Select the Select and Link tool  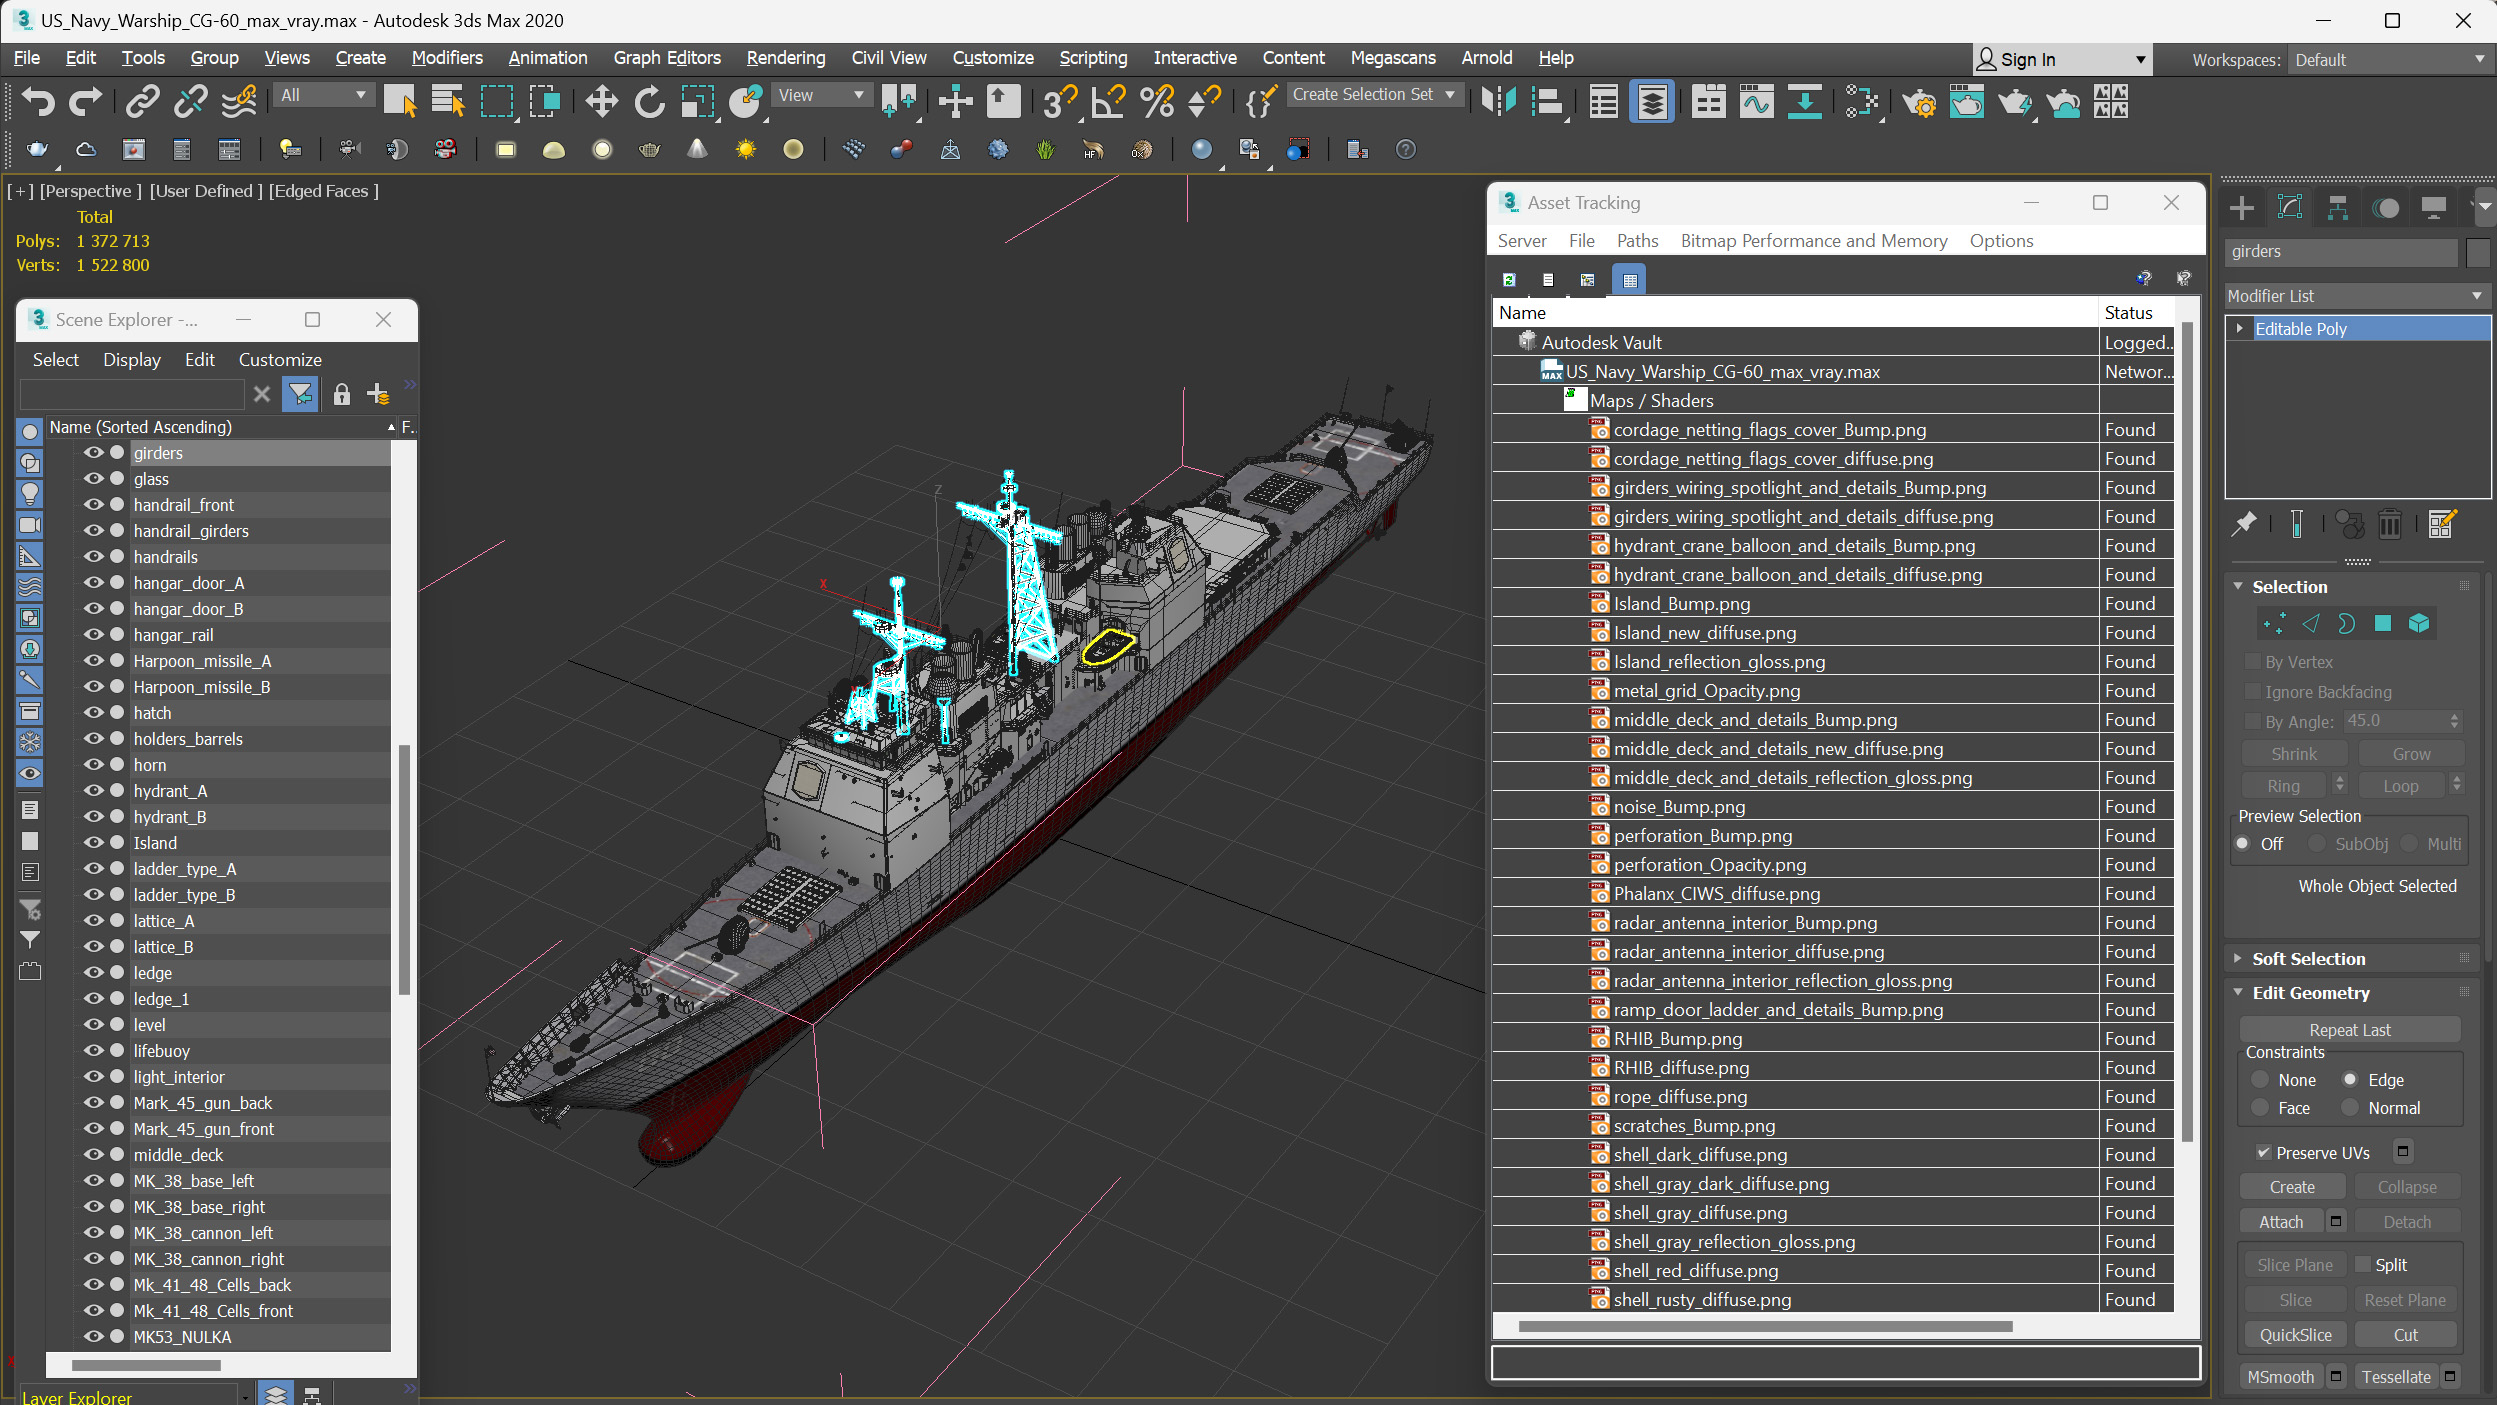[x=142, y=101]
